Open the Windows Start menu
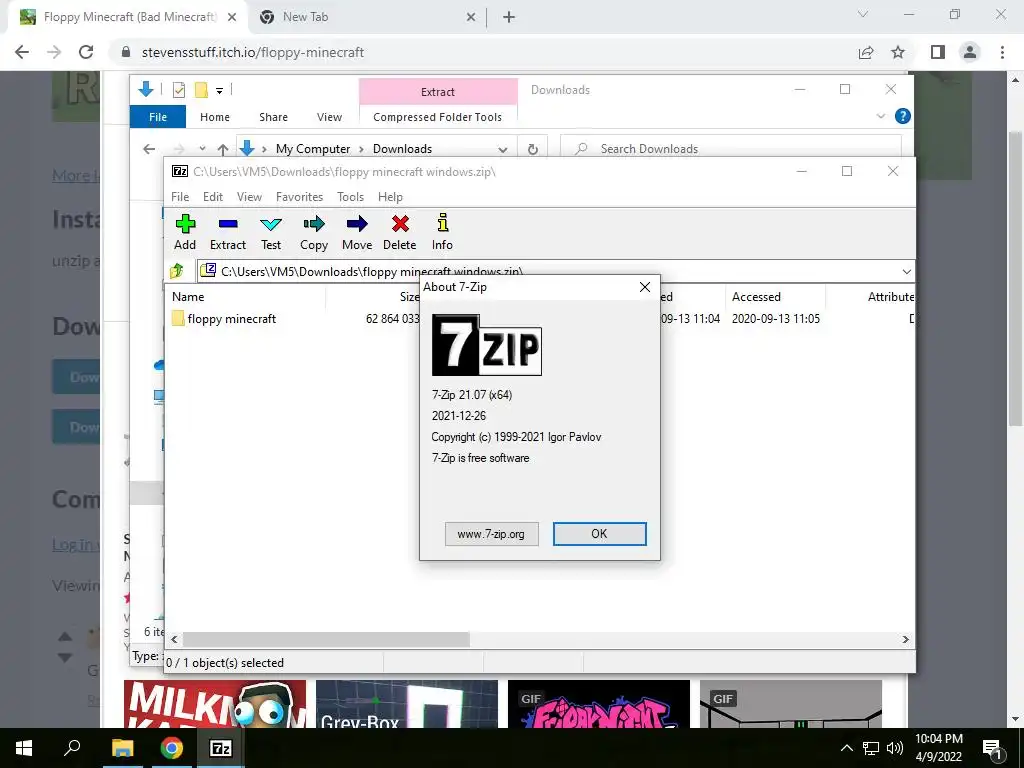 pos(24,748)
